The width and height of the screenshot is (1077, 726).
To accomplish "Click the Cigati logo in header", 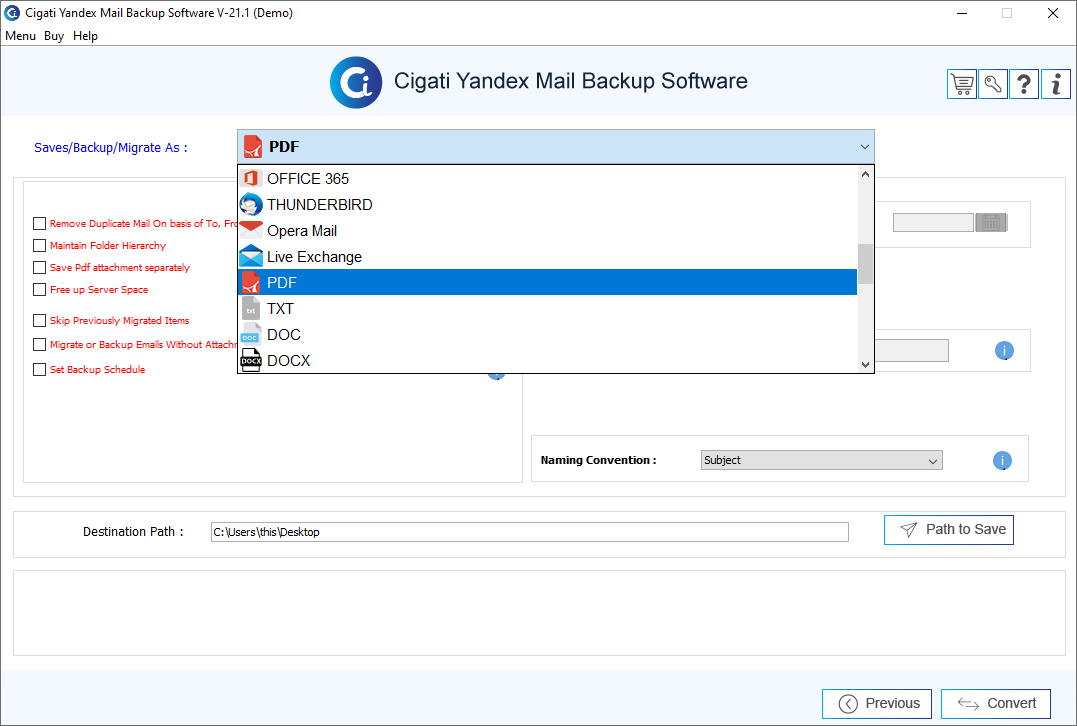I will (356, 82).
